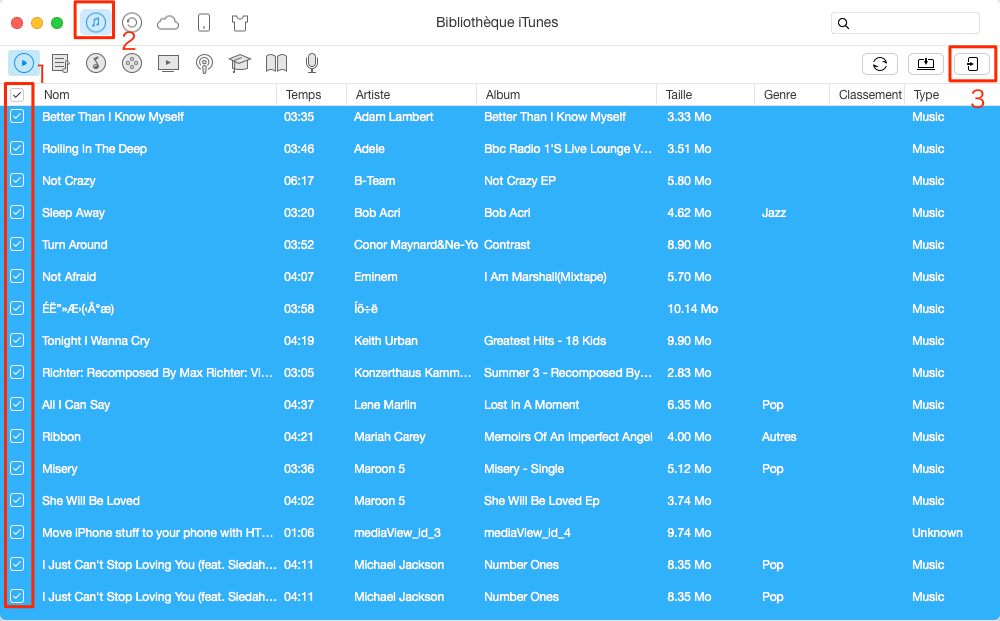The height and width of the screenshot is (621, 1000).
Task: Toggle the select-all checkbox in header
Action: (17, 95)
